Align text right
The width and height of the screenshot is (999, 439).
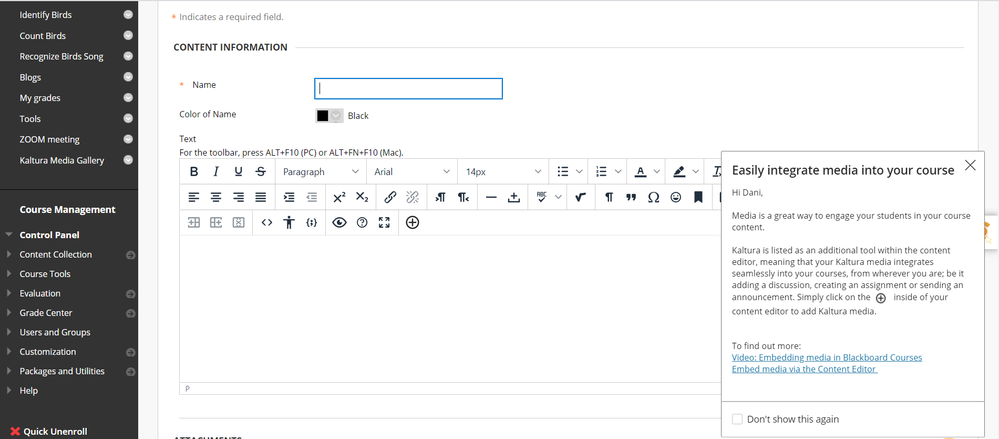pyautogui.click(x=238, y=198)
